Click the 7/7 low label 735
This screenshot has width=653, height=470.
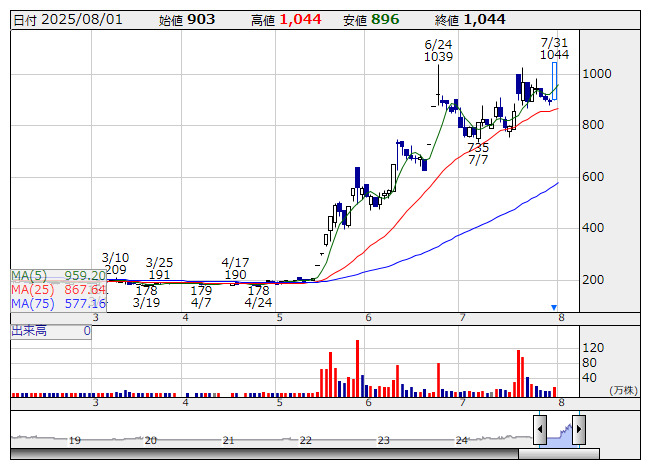478,147
